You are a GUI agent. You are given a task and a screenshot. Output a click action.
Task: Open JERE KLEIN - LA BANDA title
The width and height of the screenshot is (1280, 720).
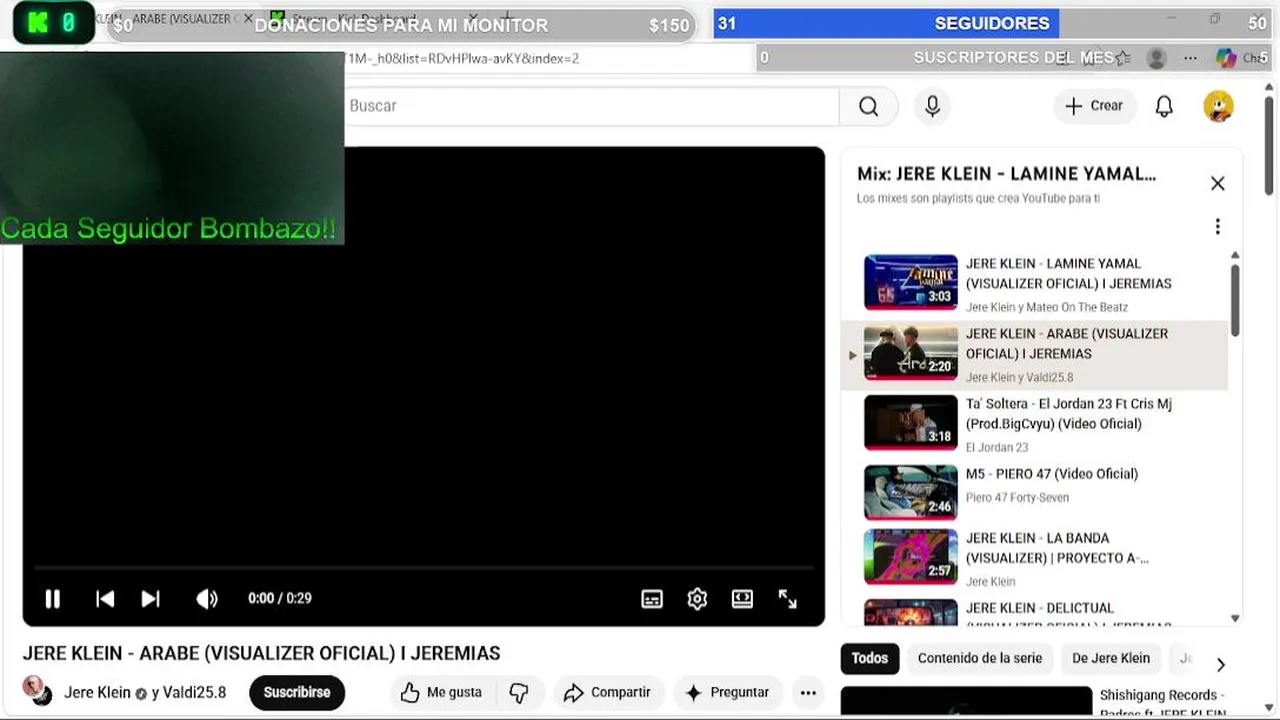tap(1057, 548)
